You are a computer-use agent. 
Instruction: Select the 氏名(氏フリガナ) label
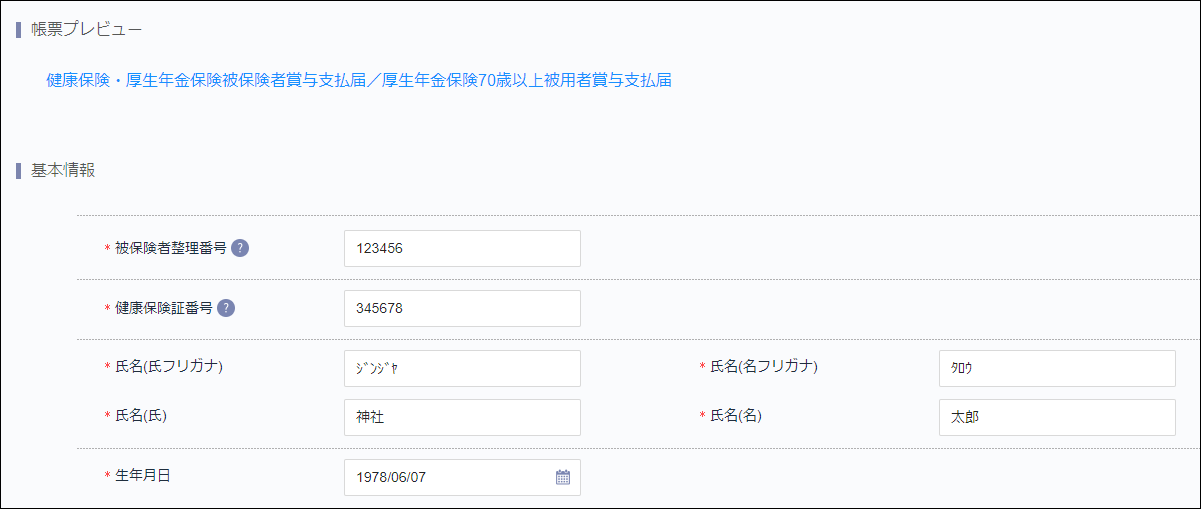coord(169,366)
